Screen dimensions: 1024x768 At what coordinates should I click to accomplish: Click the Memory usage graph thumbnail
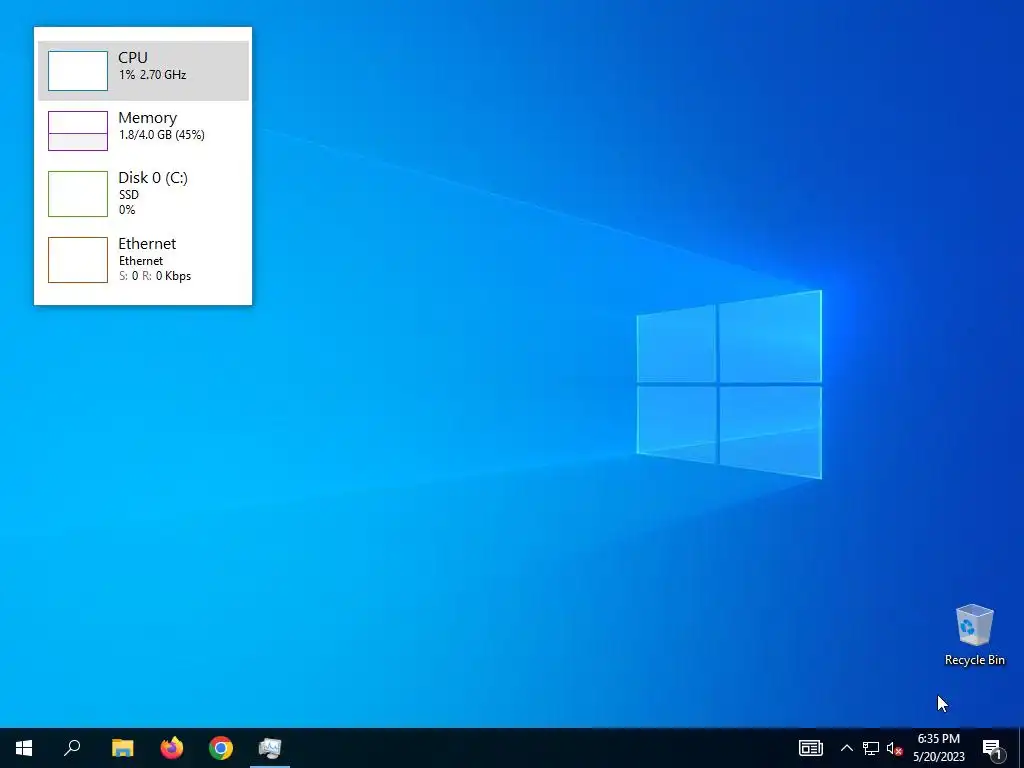(x=78, y=131)
